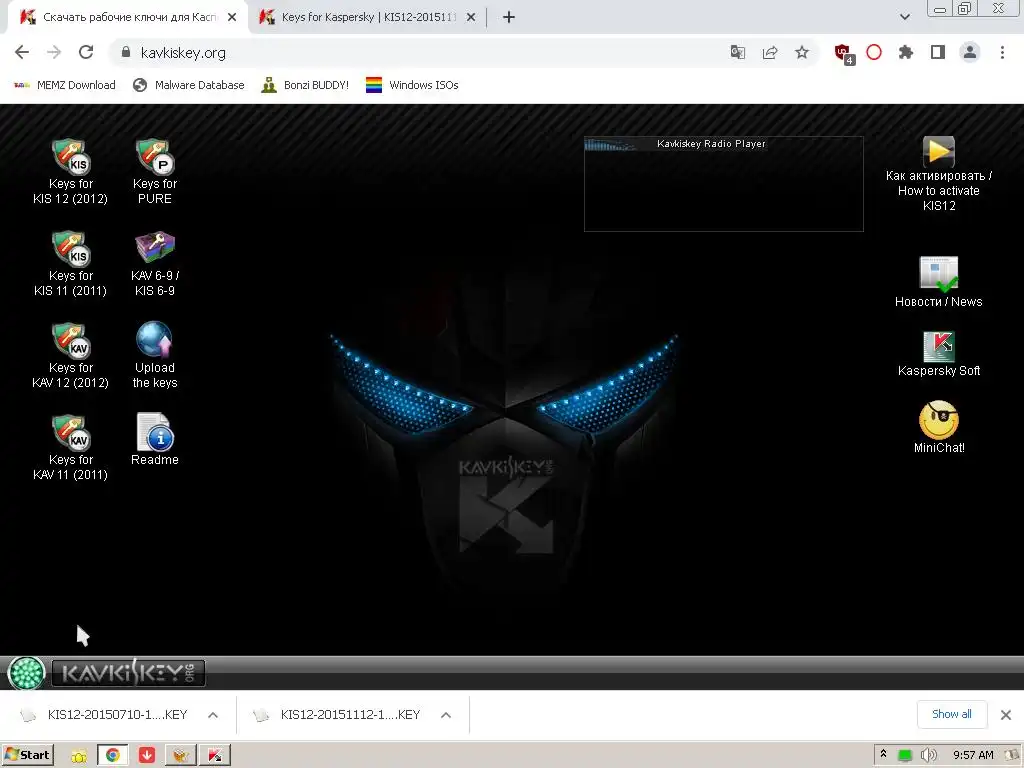
Task: Go forward in browser history
Action: pyautogui.click(x=54, y=52)
